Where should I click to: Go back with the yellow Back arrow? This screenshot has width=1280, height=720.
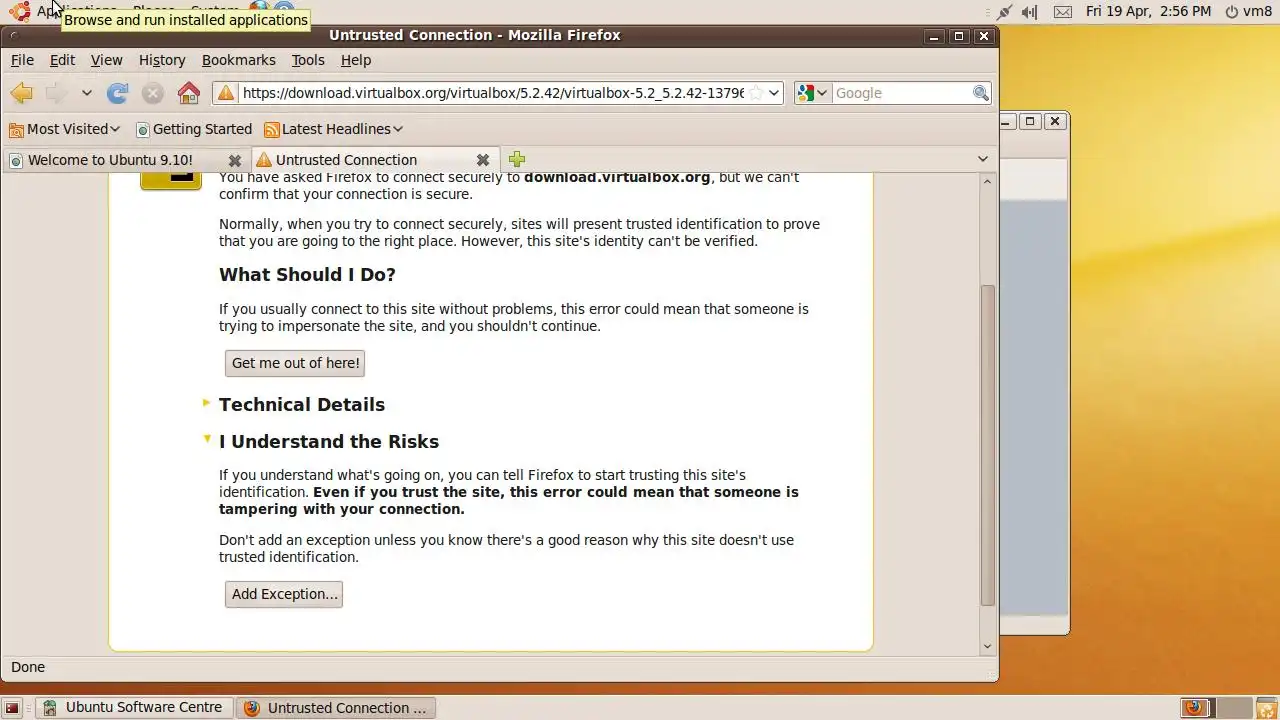coord(21,93)
